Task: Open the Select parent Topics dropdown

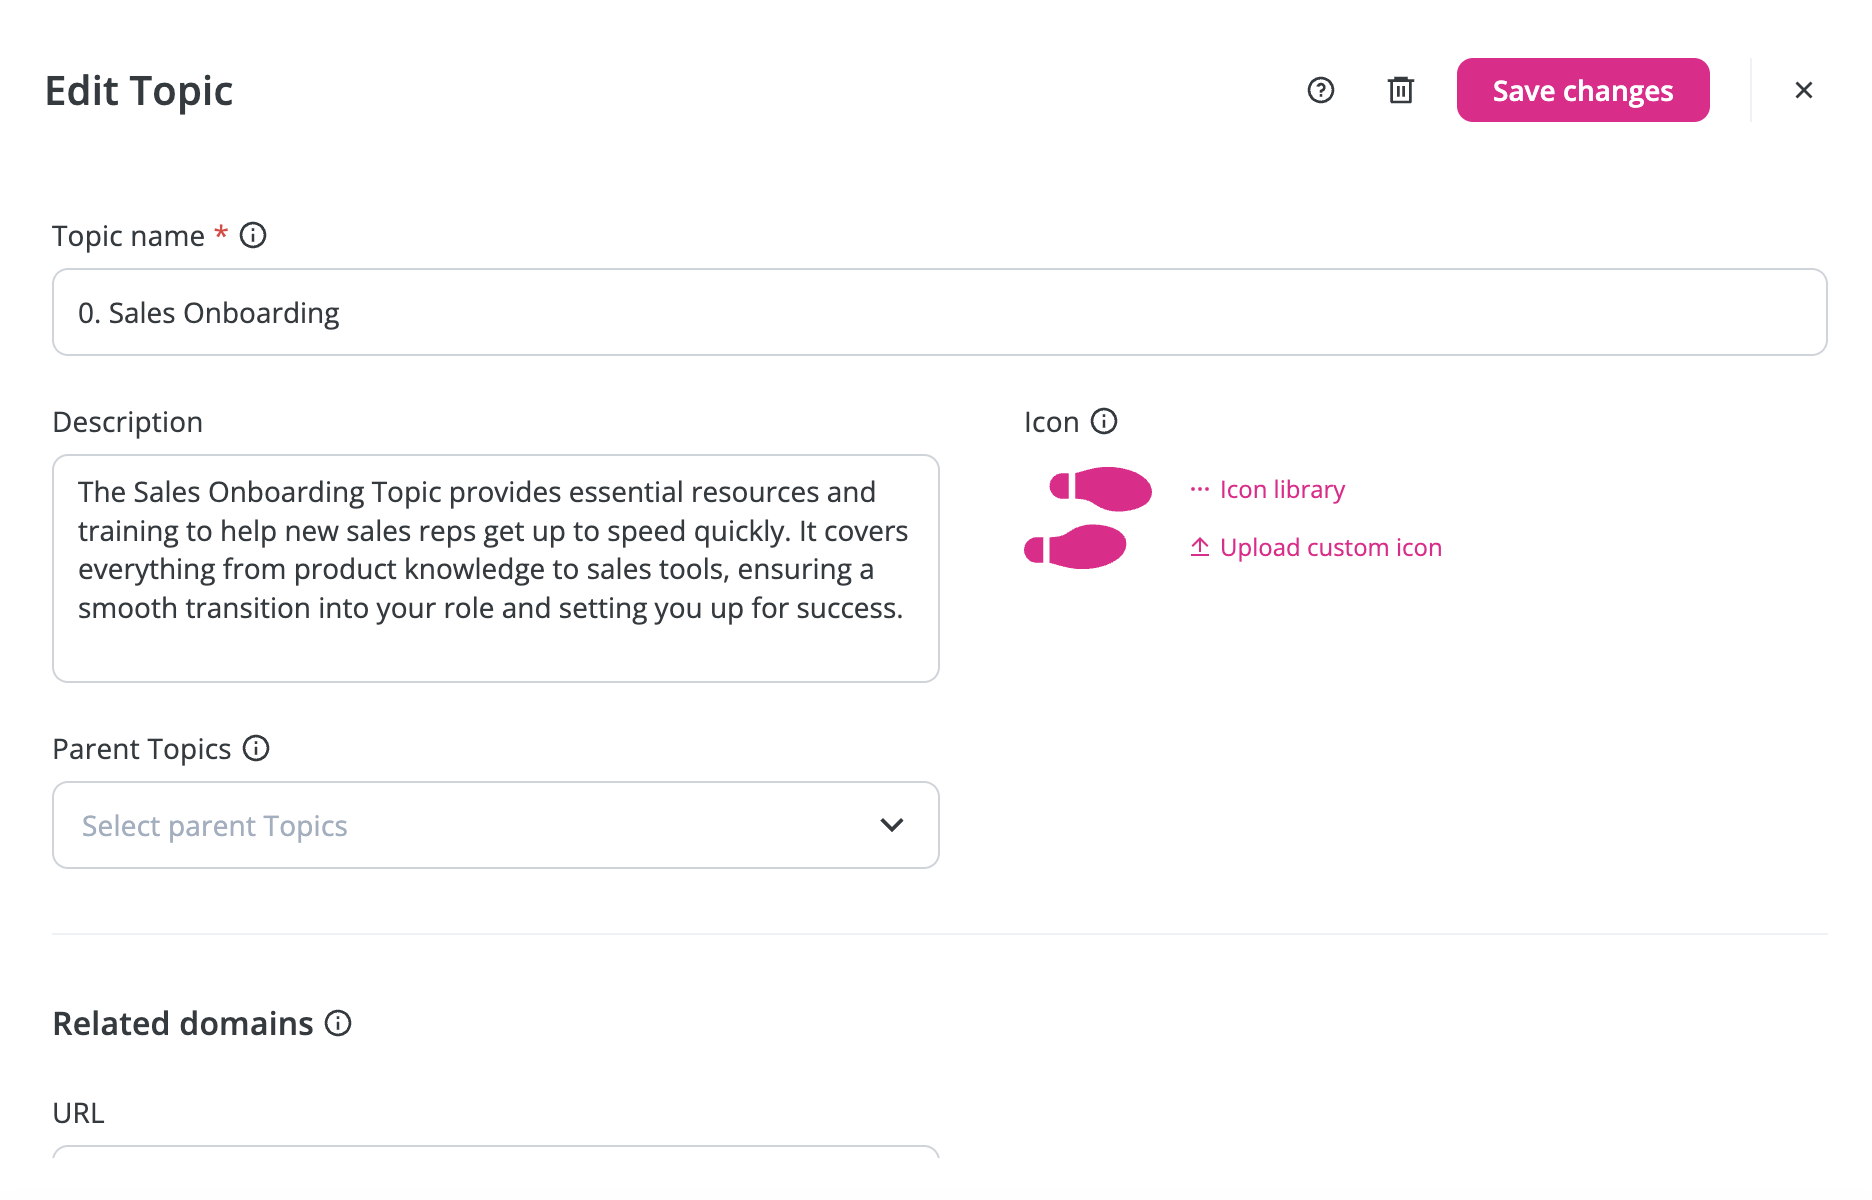Action: pyautogui.click(x=496, y=825)
